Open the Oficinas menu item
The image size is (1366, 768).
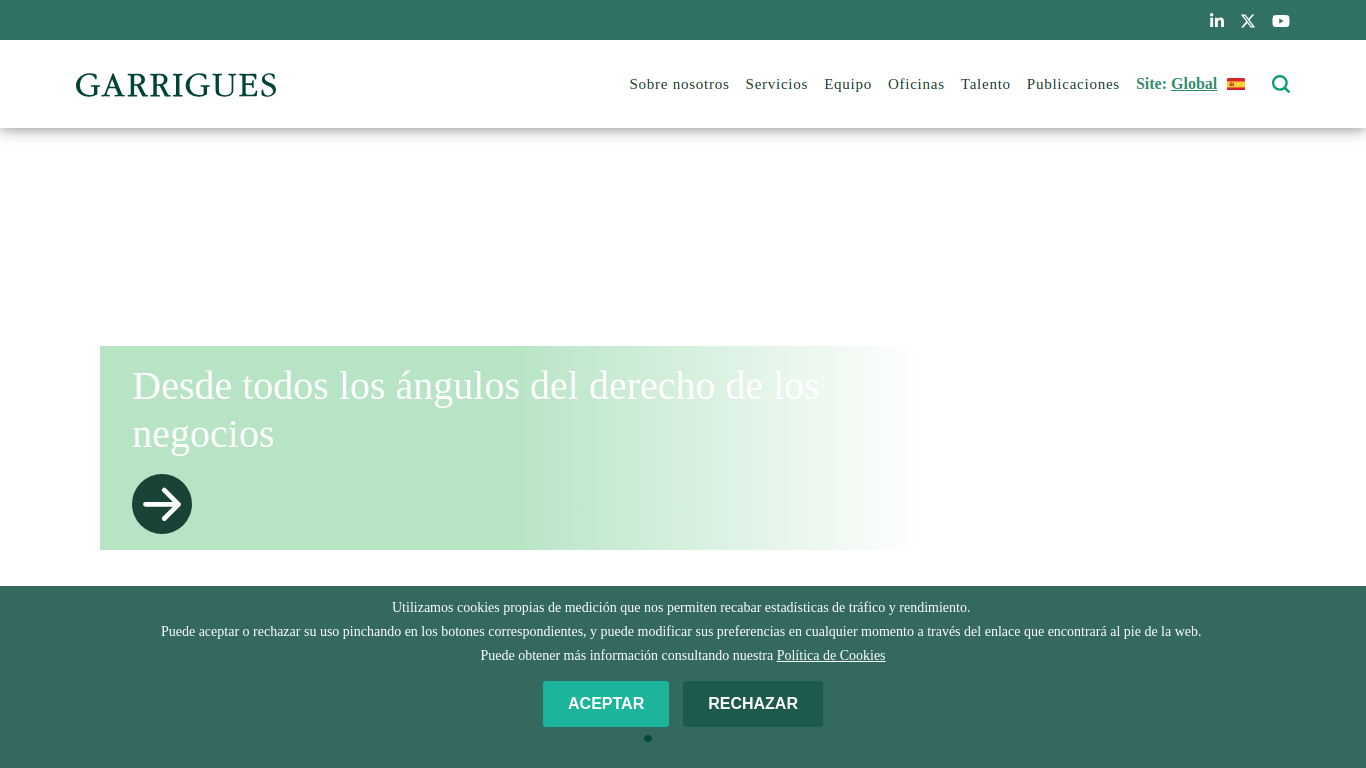[916, 84]
